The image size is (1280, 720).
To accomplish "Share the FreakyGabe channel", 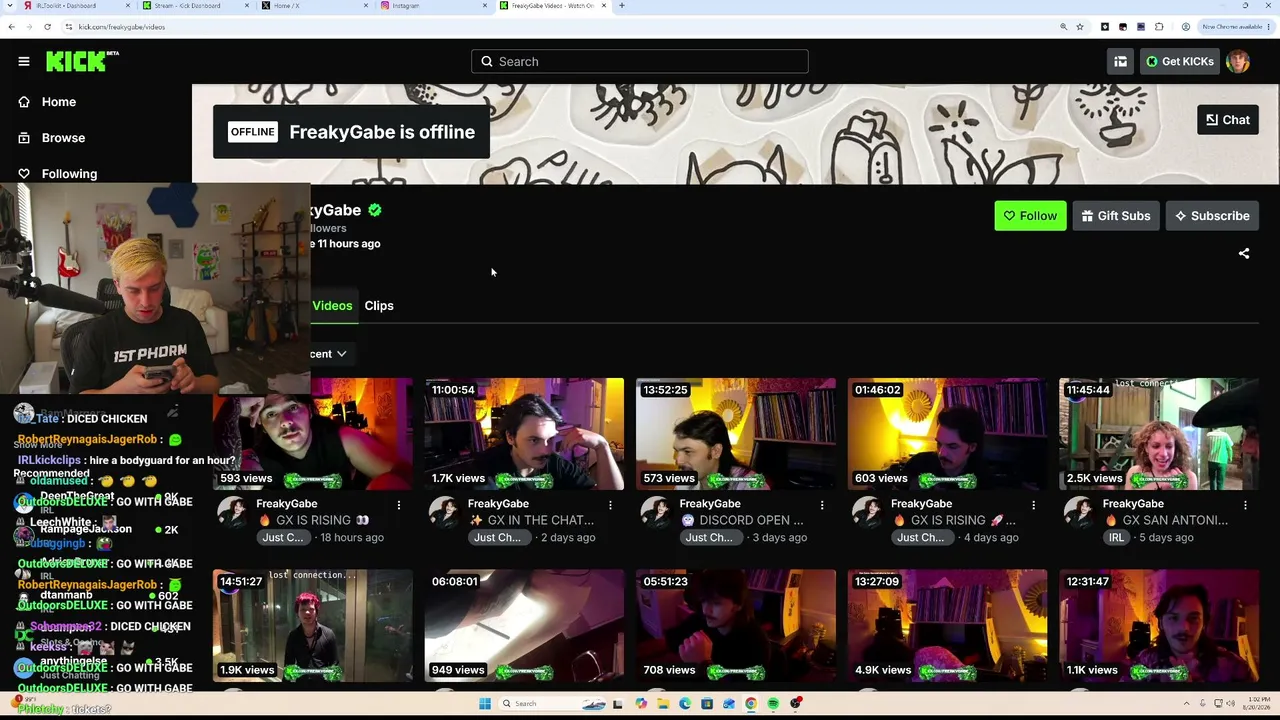I will (x=1244, y=254).
